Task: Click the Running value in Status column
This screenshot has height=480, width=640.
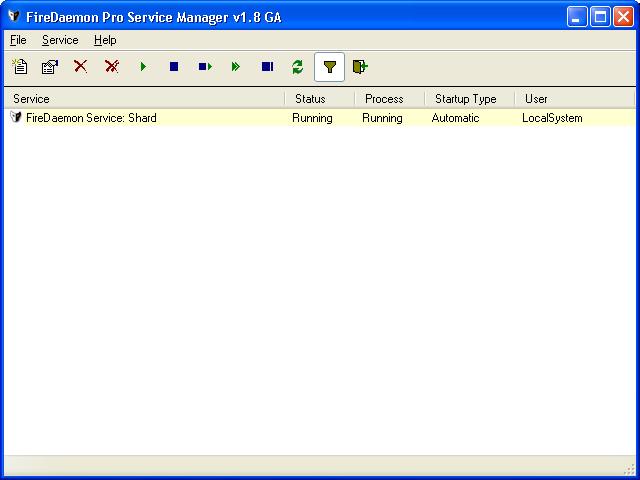Action: pyautogui.click(x=312, y=118)
